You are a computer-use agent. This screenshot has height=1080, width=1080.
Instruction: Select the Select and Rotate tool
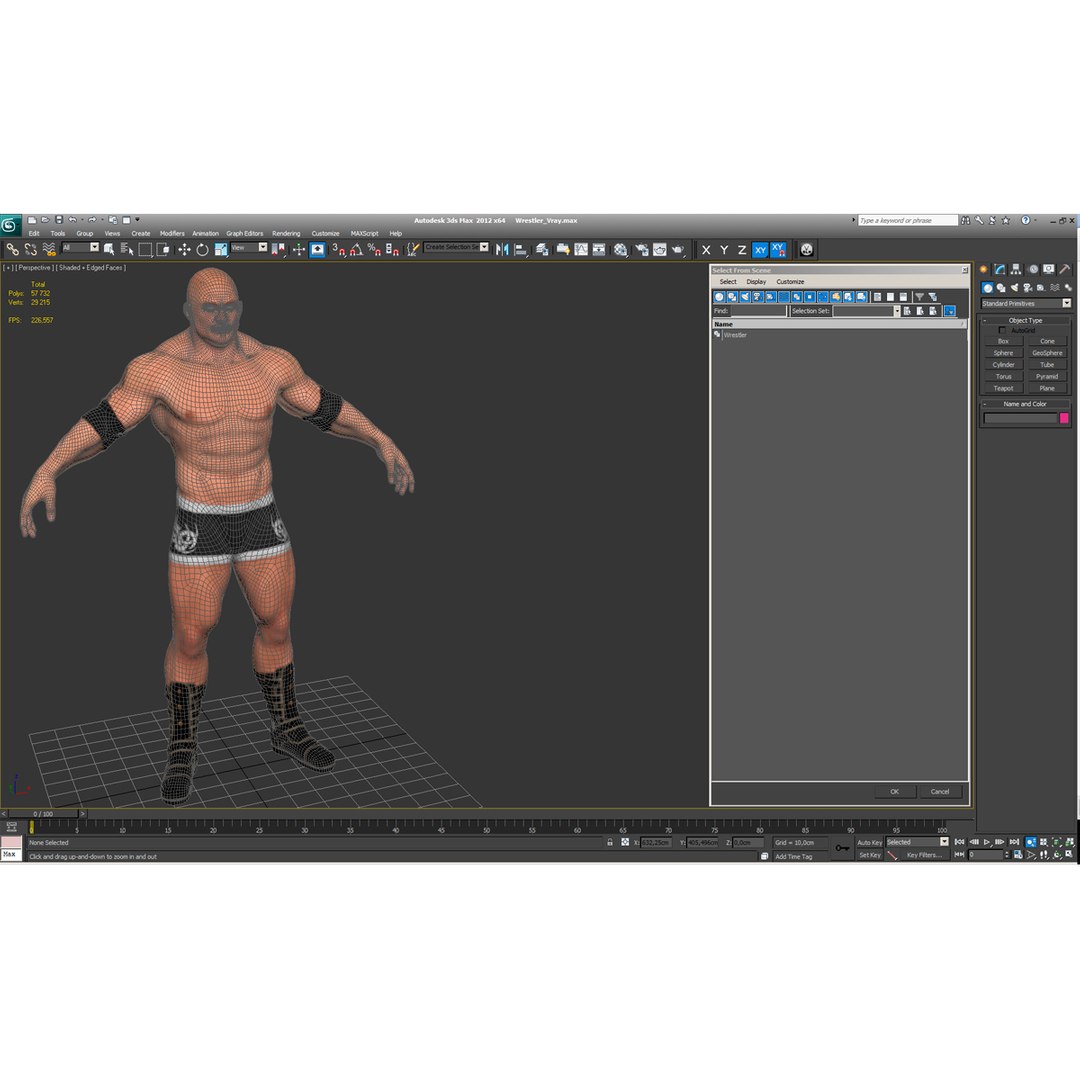pos(202,249)
